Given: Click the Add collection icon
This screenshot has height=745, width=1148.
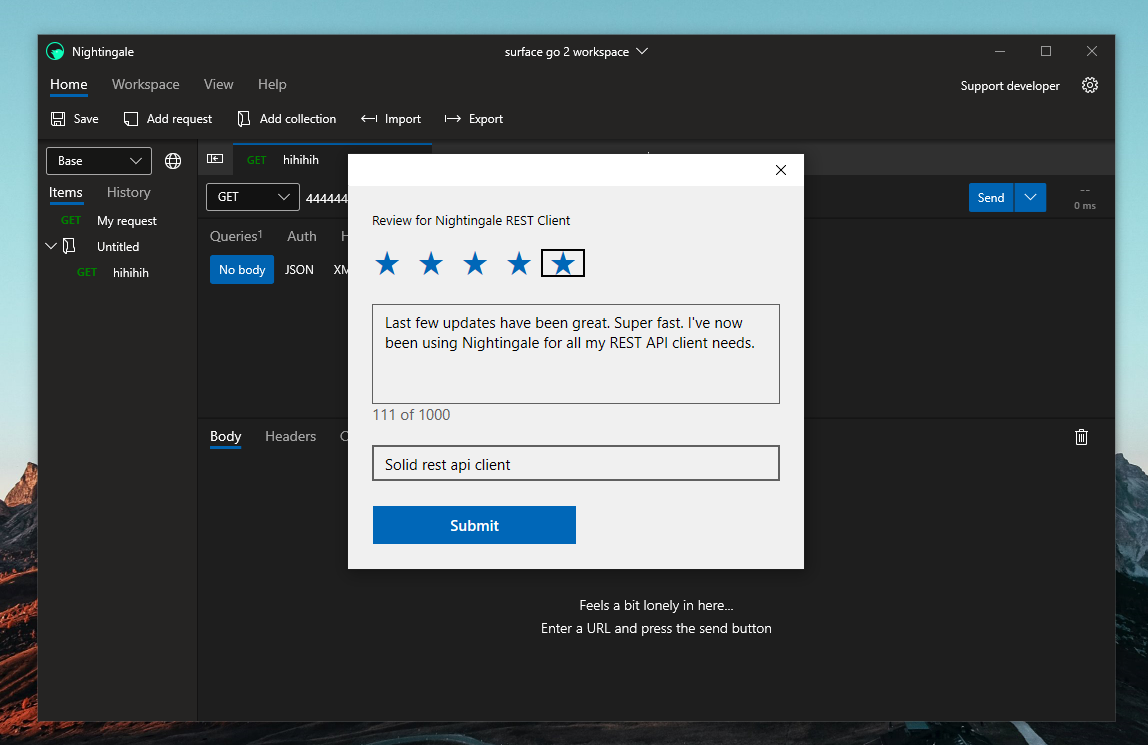Looking at the screenshot, I should click(243, 118).
